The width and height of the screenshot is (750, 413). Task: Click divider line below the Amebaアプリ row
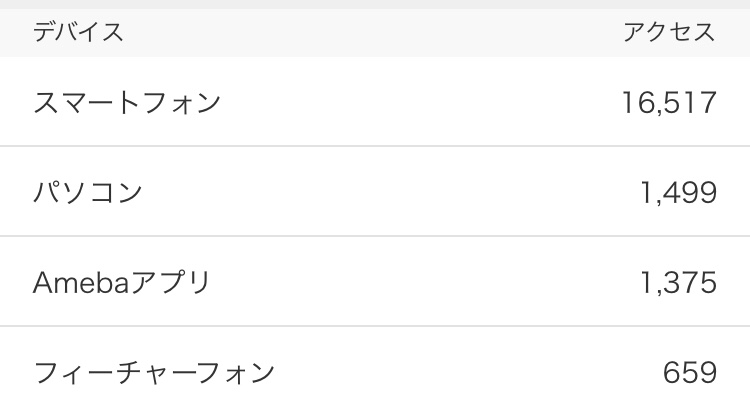click(x=375, y=326)
